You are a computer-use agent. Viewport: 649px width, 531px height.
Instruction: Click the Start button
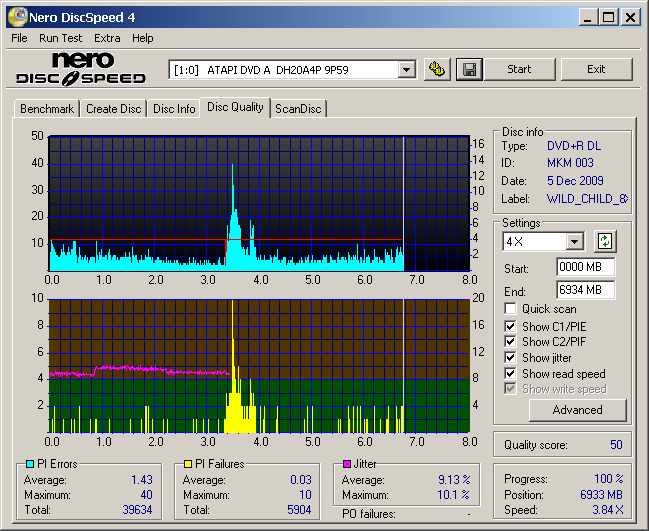(519, 69)
